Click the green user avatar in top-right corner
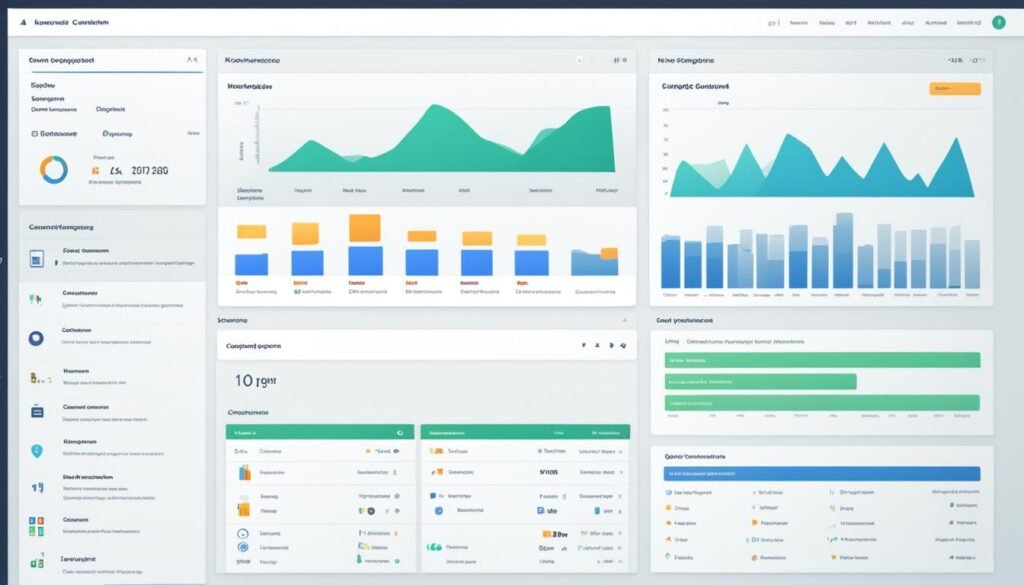The width and height of the screenshot is (1024, 585). tap(997, 22)
